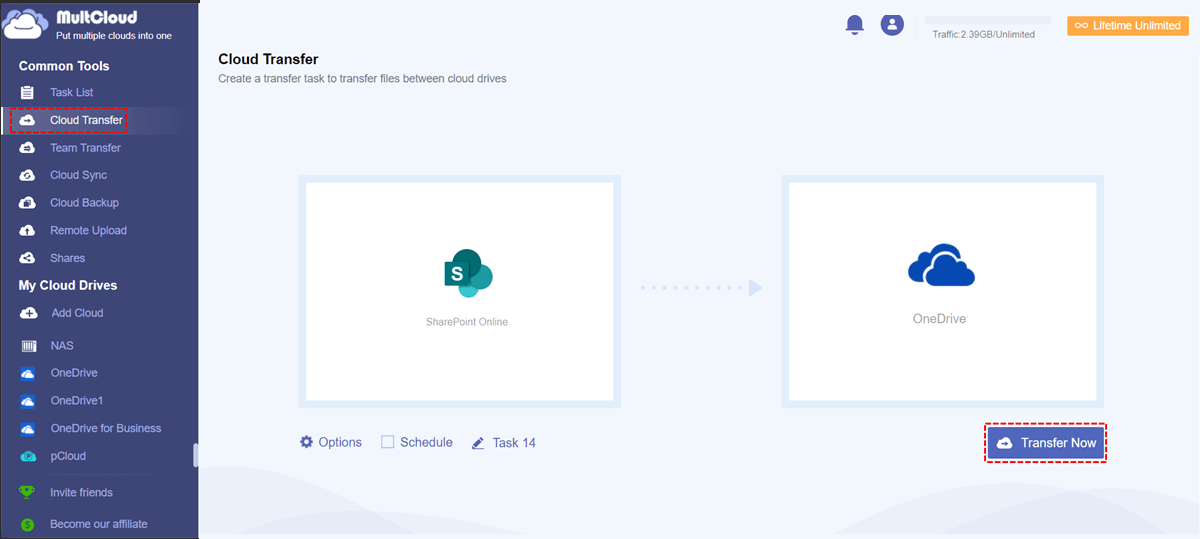Click Invite friends link
This screenshot has height=539, width=1200.
[81, 492]
